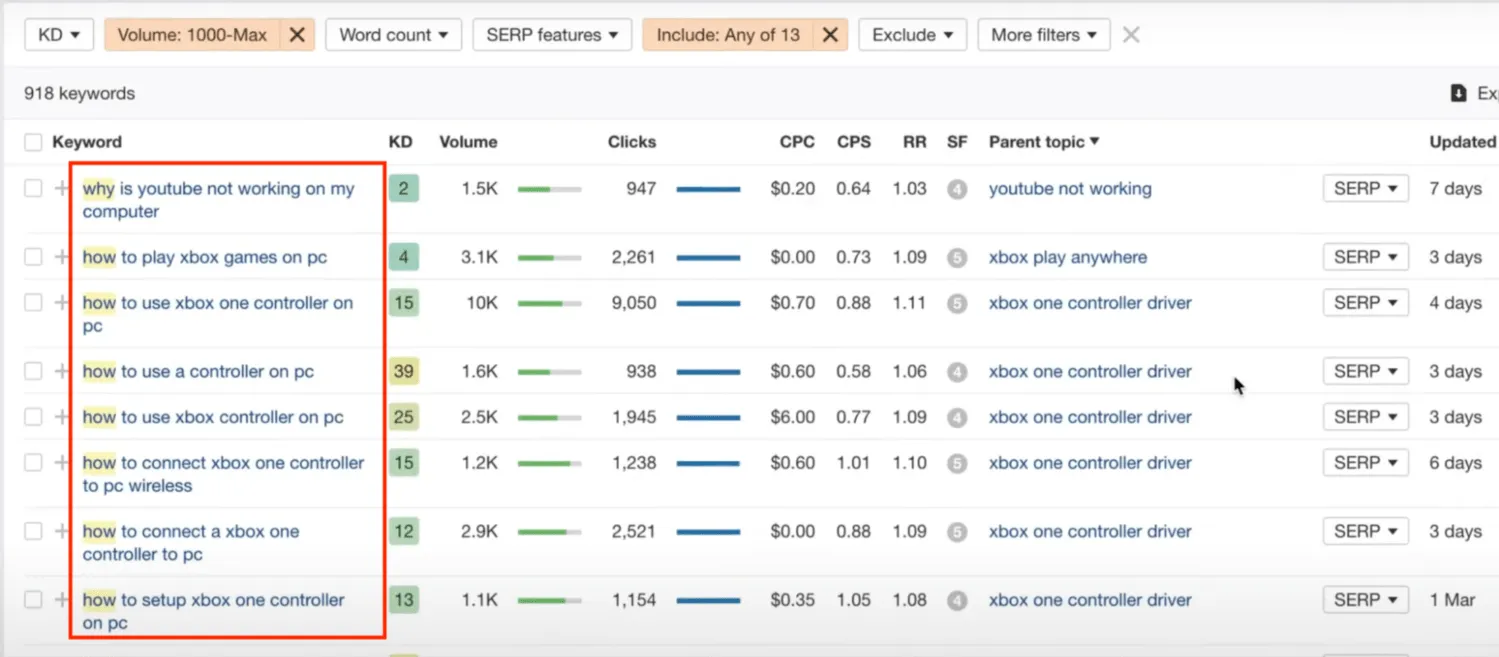The height and width of the screenshot is (657, 1499).
Task: Click the volume bar for 10K volume keyword
Action: pos(549,303)
